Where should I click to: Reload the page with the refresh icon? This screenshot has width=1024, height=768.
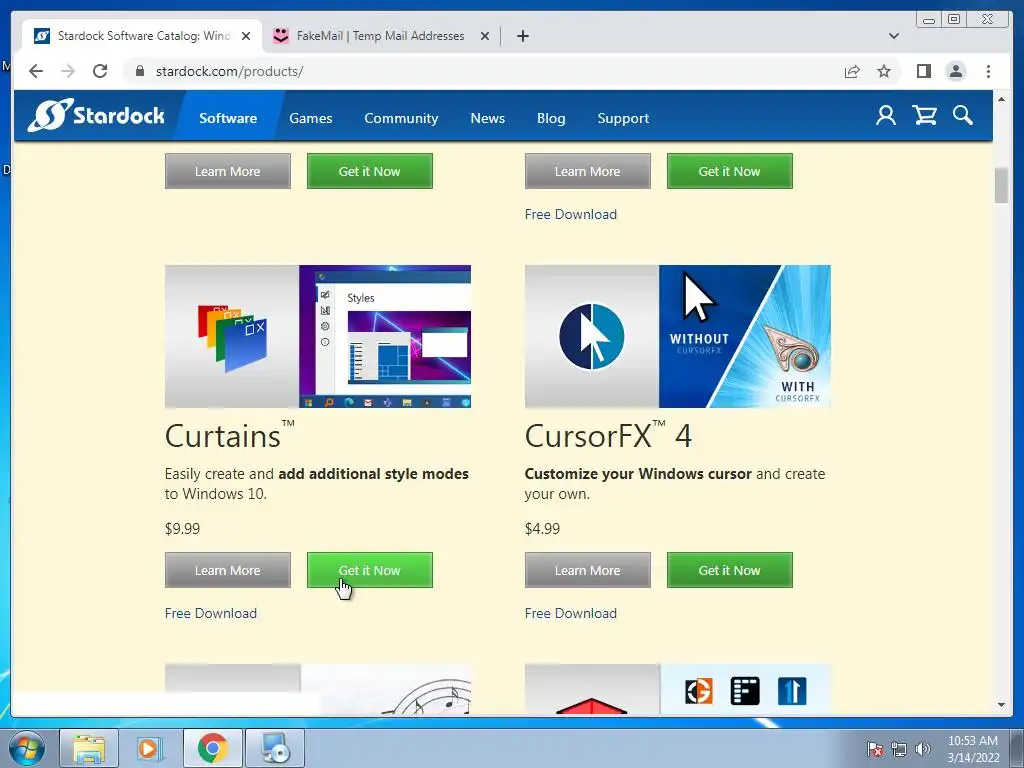pos(100,71)
